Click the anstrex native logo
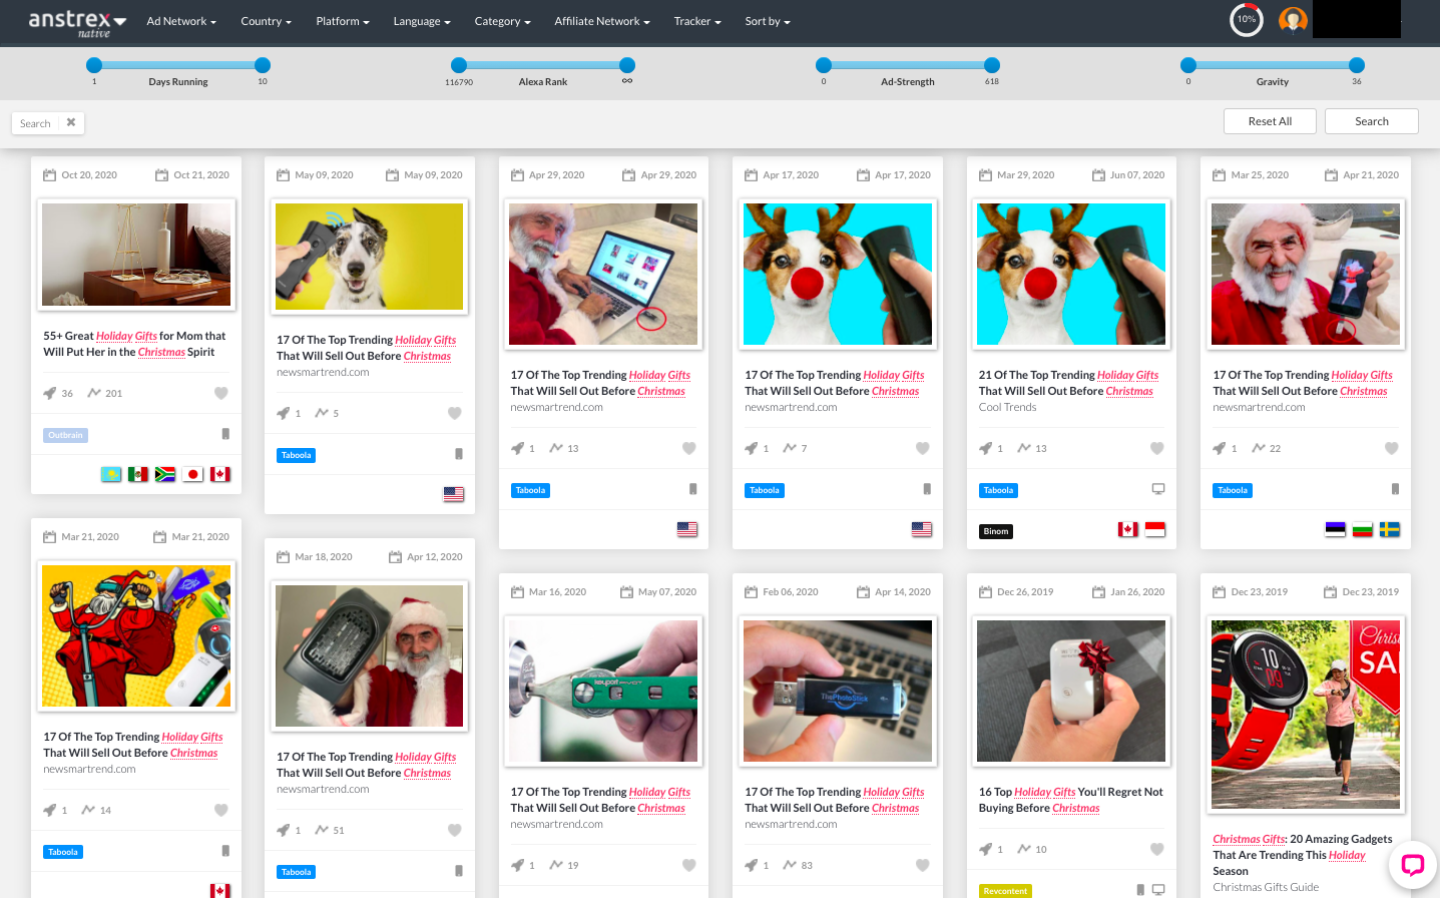Screen dimensions: 1440x898 (77, 22)
